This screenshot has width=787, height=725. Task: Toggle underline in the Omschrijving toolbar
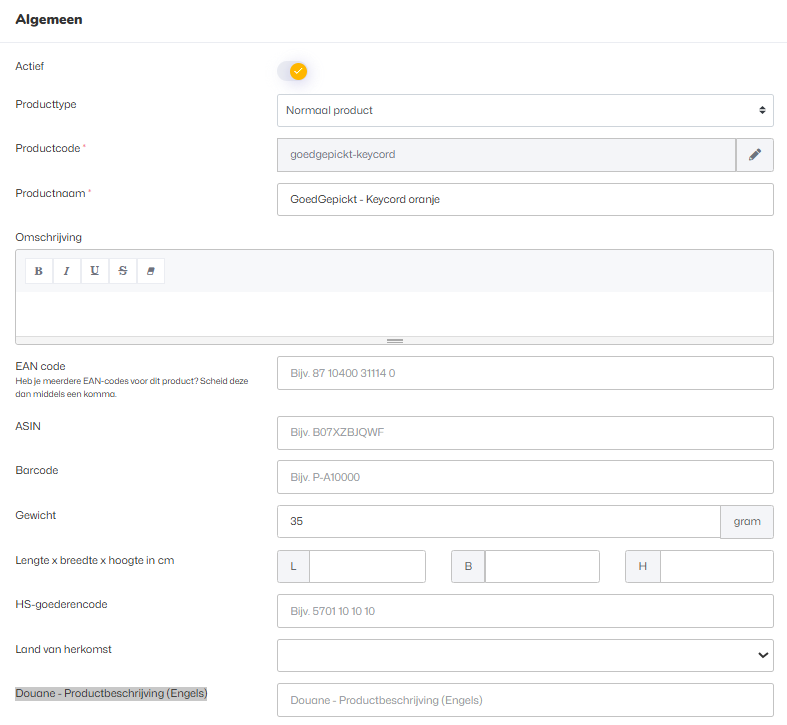click(95, 271)
